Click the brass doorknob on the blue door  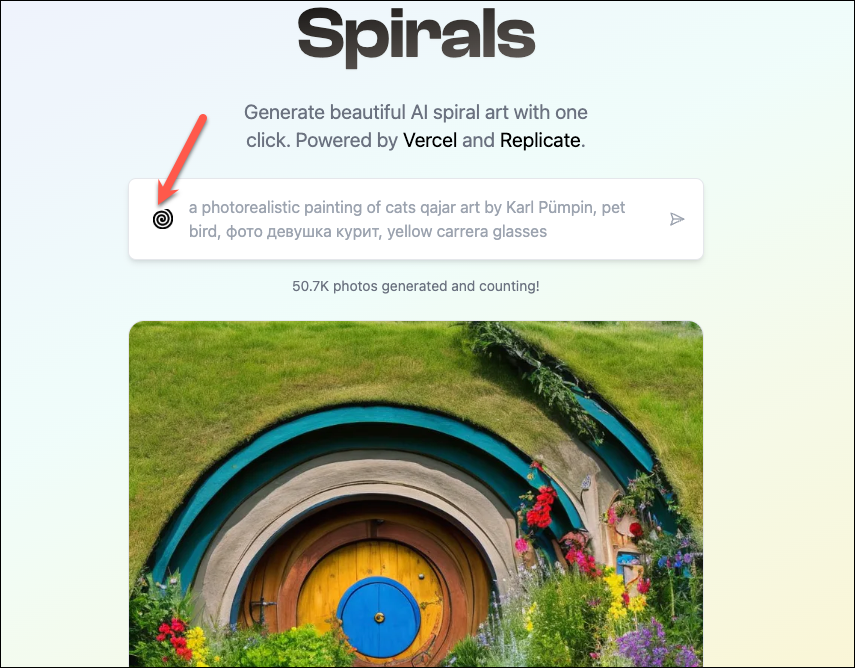click(379, 617)
